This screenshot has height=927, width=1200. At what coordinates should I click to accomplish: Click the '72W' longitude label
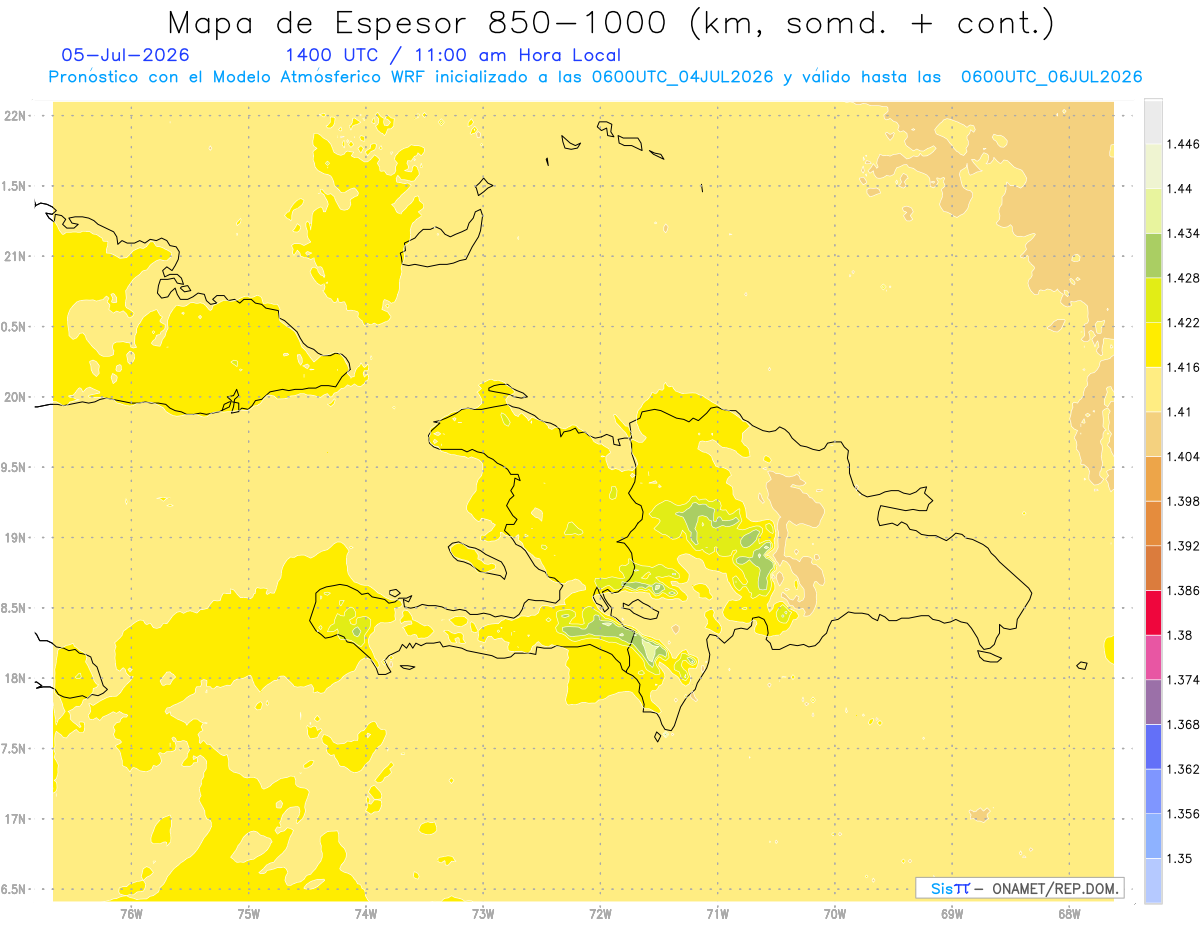click(600, 914)
